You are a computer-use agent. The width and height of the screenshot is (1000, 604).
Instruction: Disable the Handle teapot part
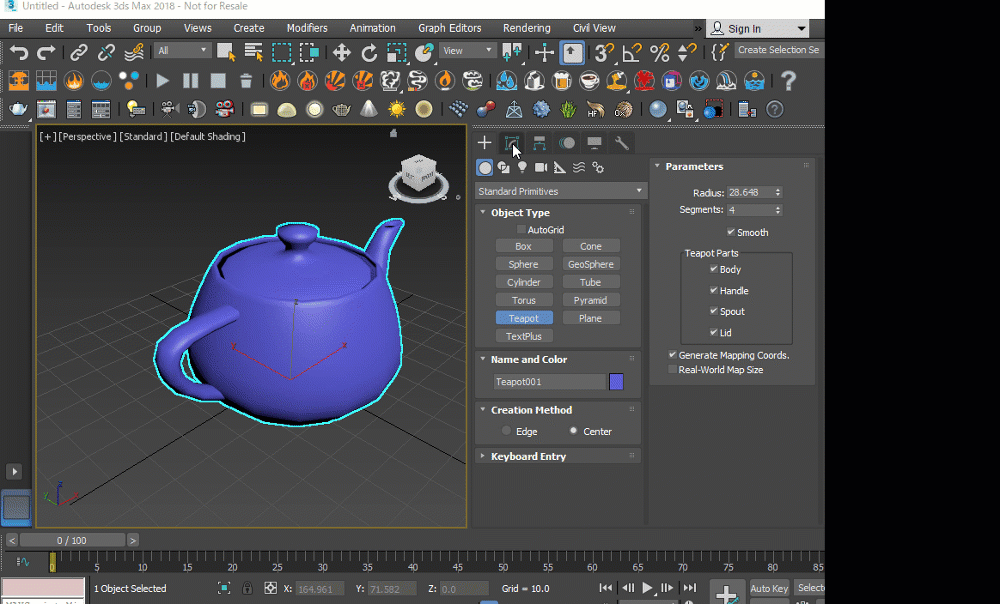click(x=714, y=290)
